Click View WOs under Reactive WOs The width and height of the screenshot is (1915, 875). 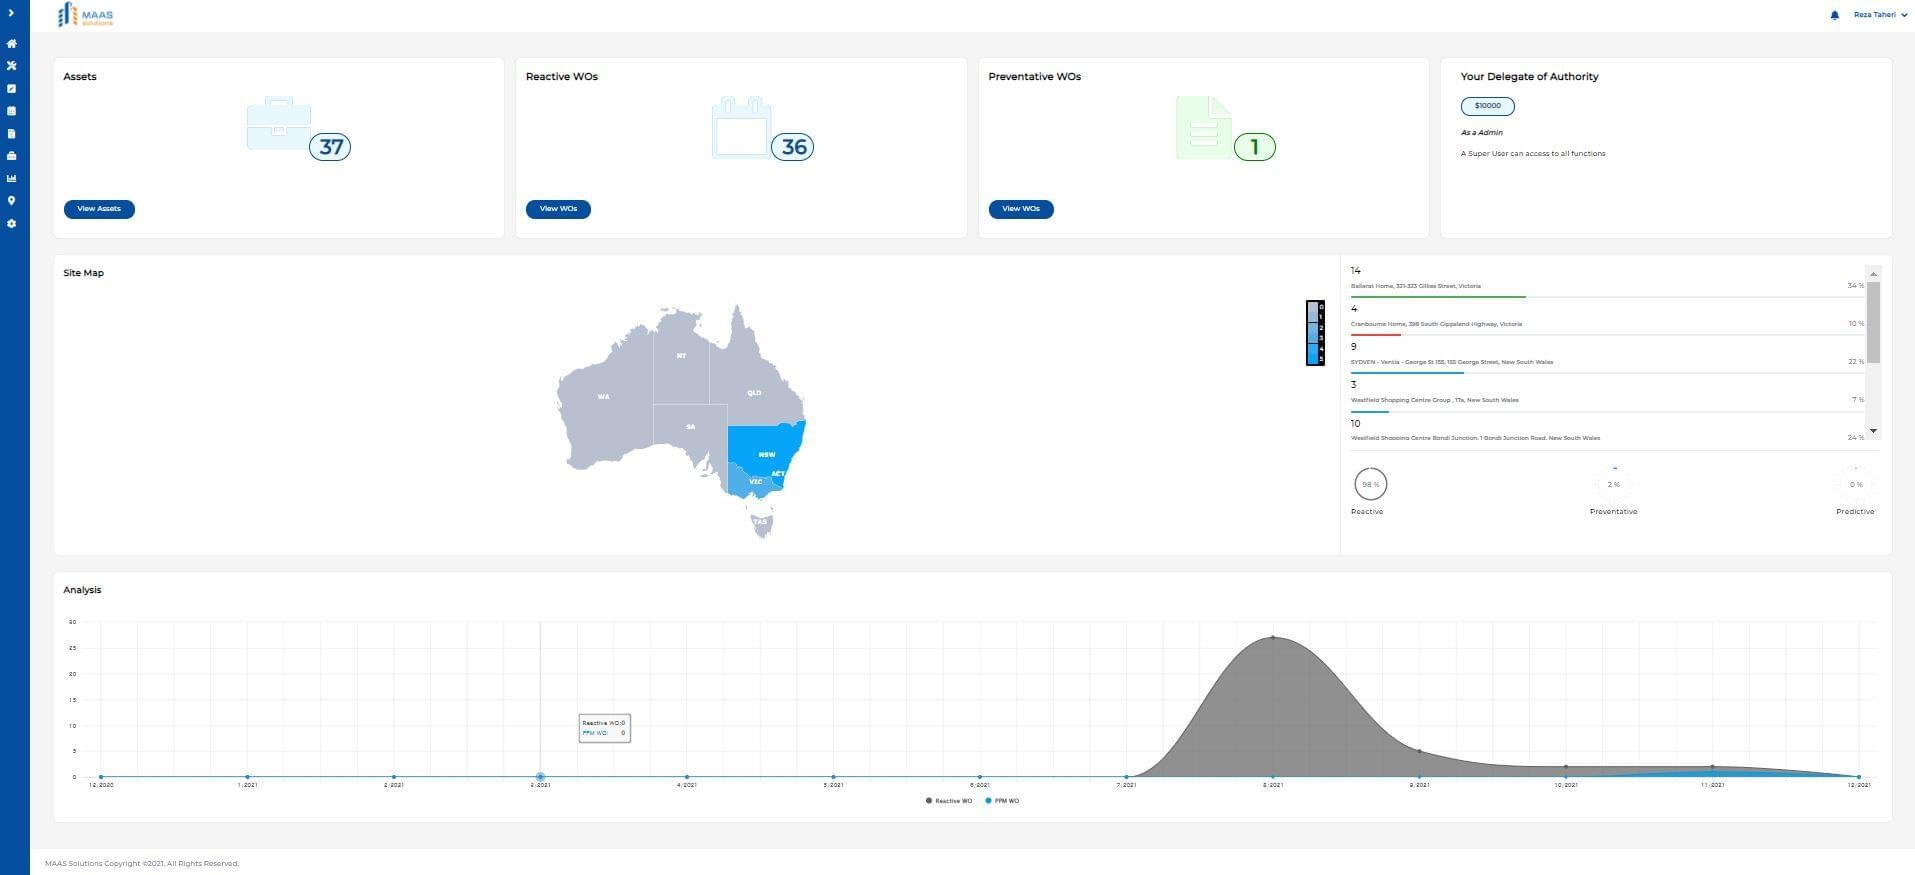pyautogui.click(x=558, y=209)
